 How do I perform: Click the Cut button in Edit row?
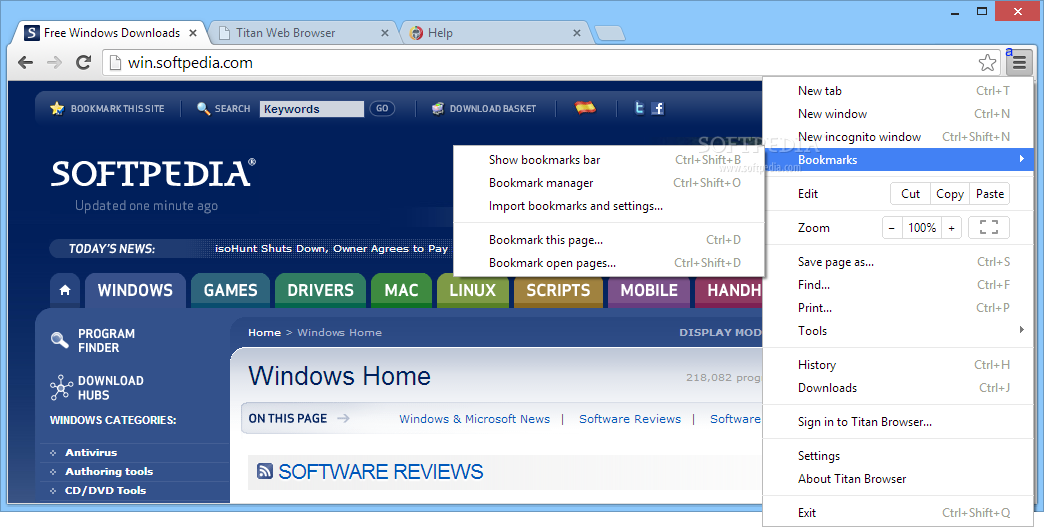910,194
